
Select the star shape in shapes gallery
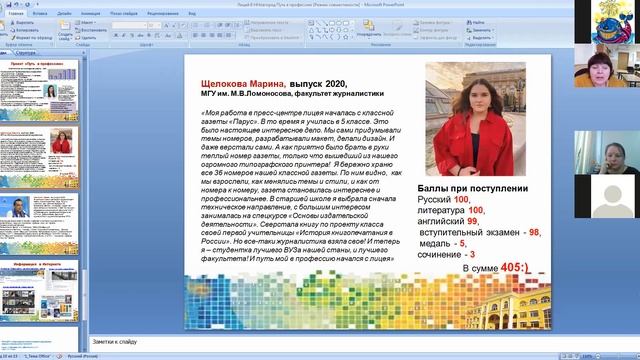point(346,37)
